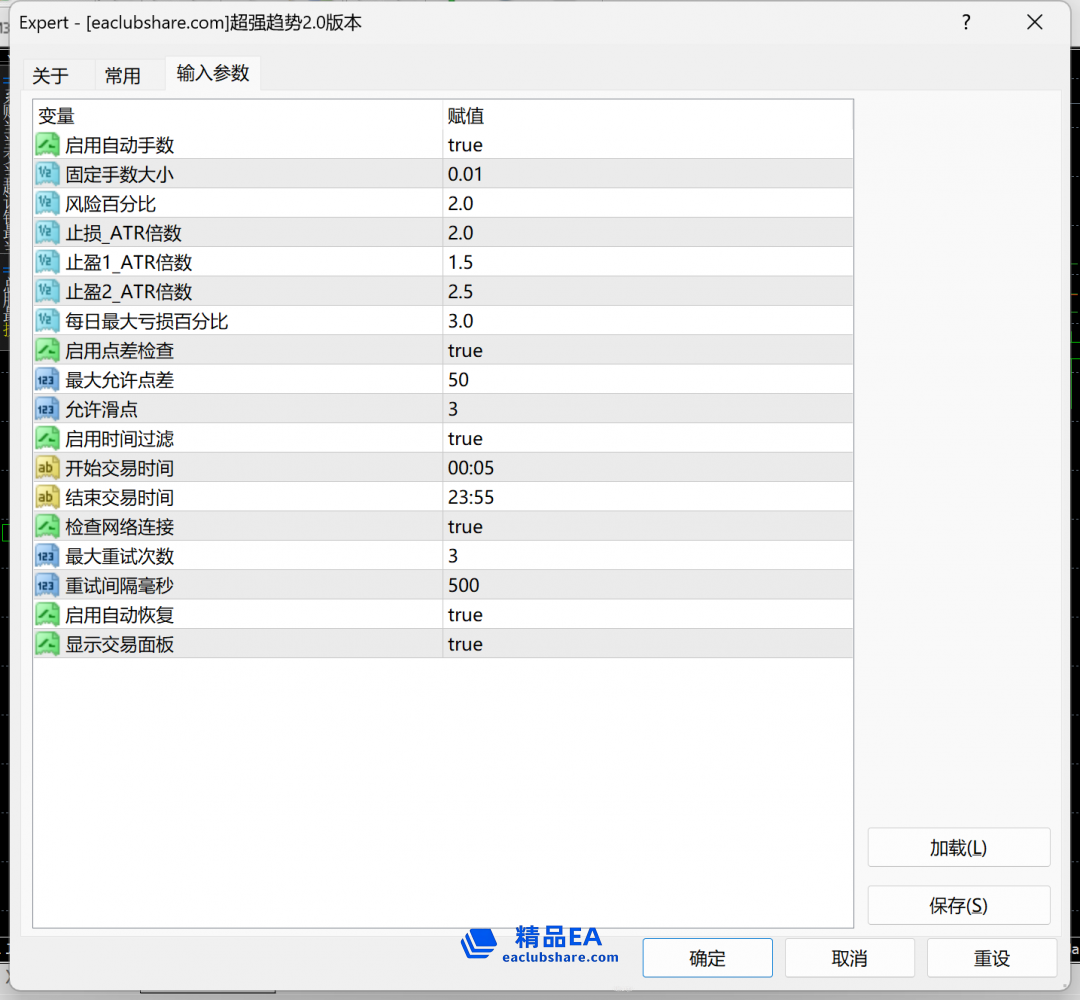This screenshot has height=1000, width=1080.
Task: Switch to the 关于 tab
Action: tap(51, 76)
